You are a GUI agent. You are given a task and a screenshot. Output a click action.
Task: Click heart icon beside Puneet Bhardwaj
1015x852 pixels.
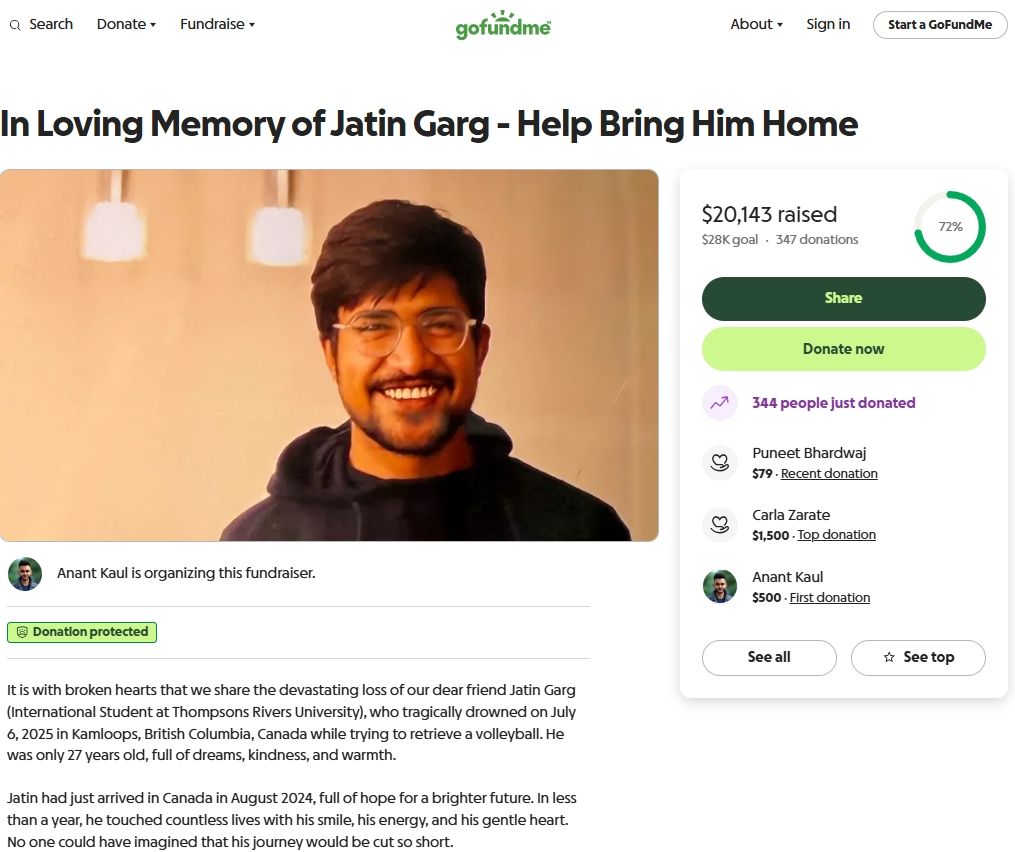(720, 462)
